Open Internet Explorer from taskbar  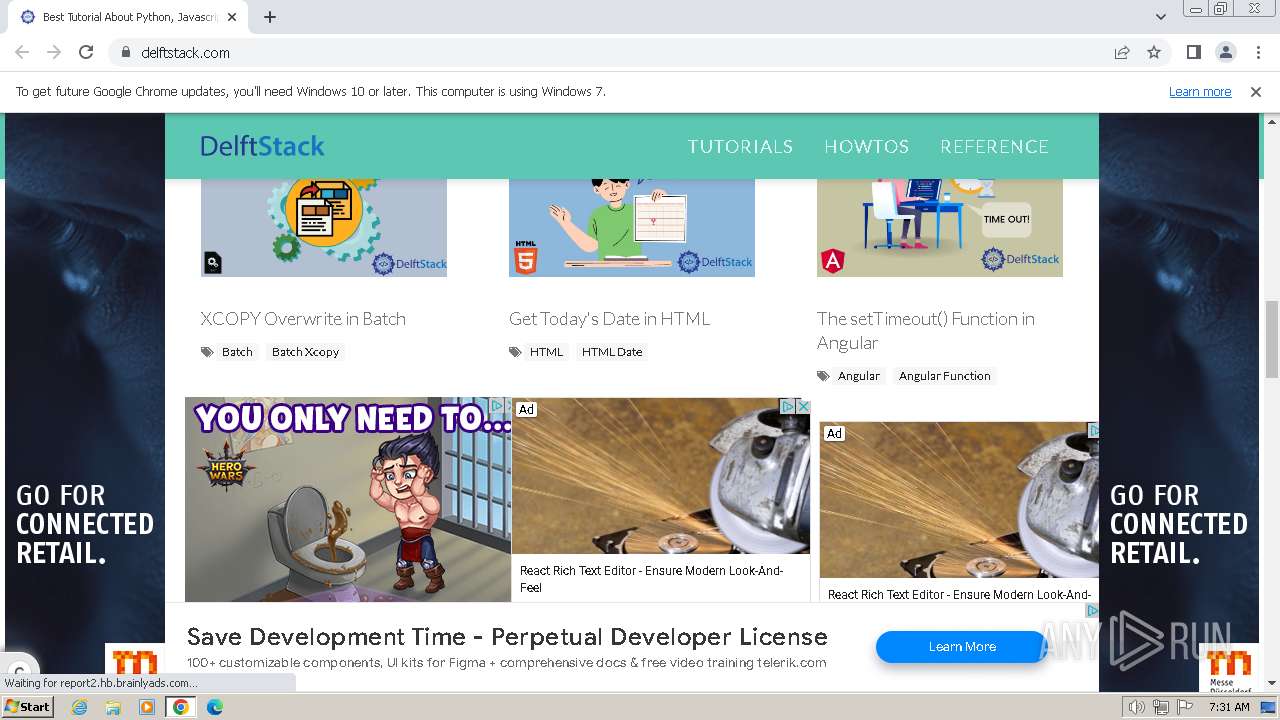(80, 707)
